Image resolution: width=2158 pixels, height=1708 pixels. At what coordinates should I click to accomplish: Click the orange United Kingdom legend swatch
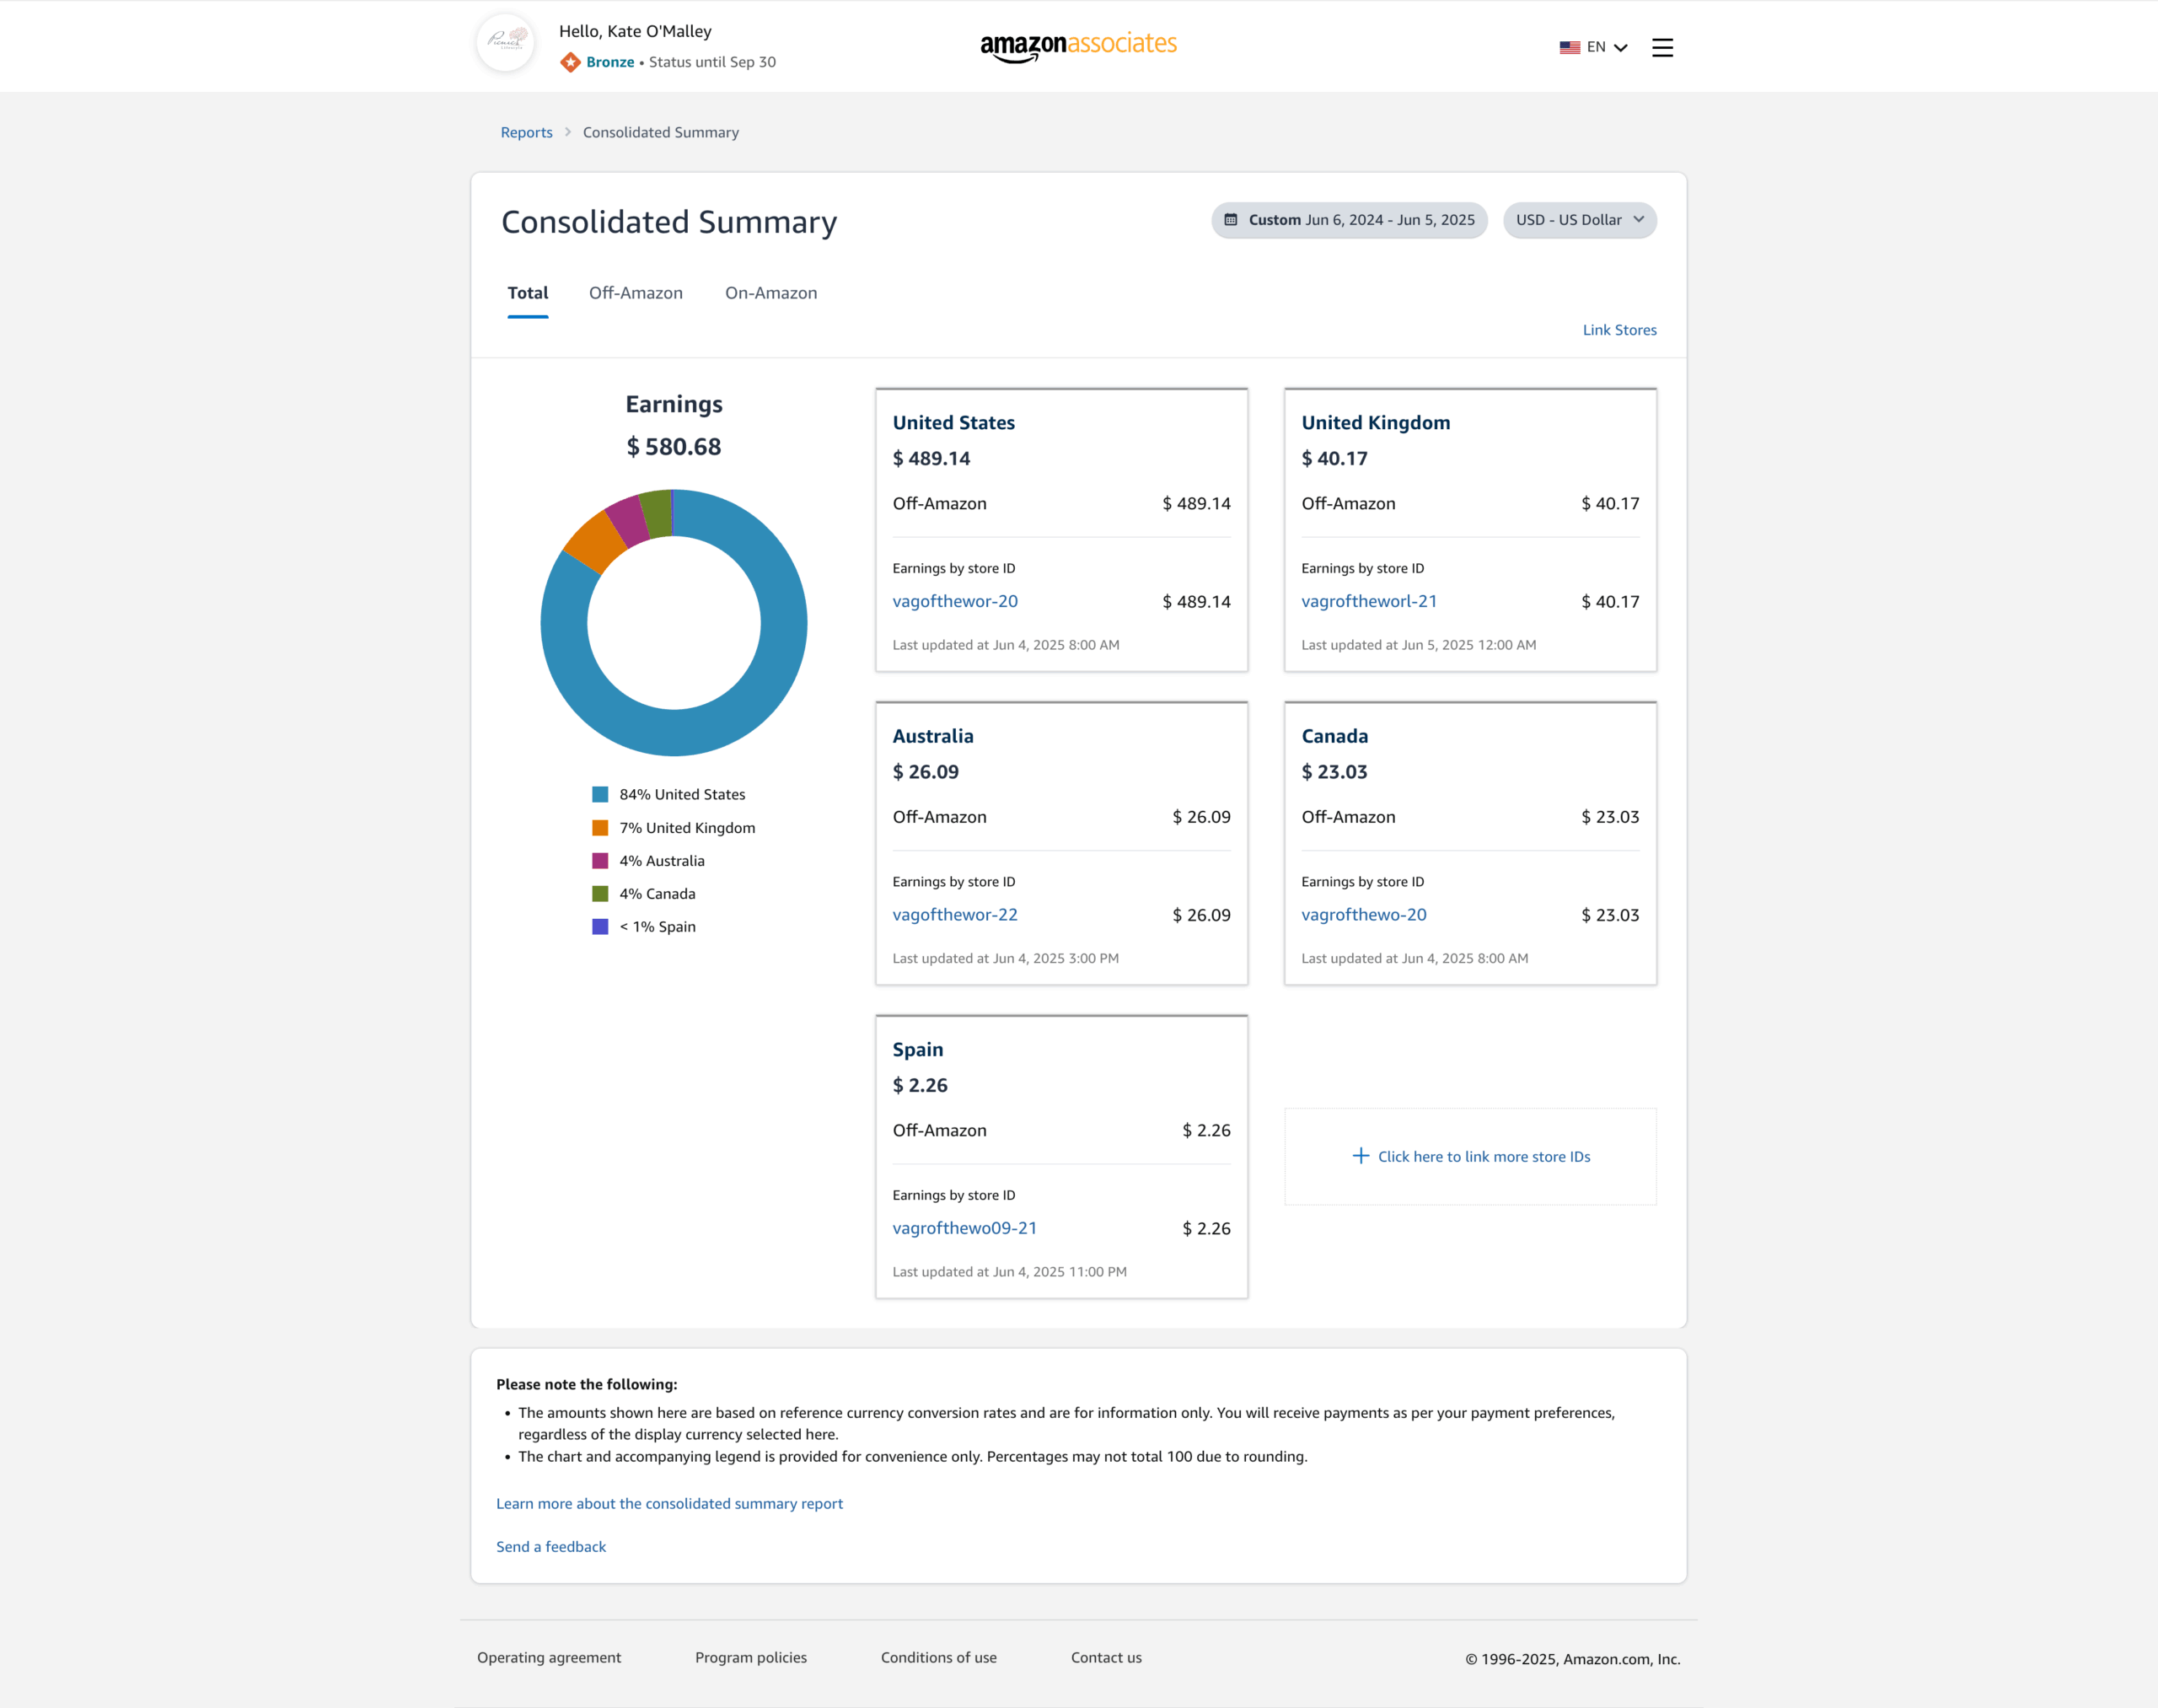600,828
